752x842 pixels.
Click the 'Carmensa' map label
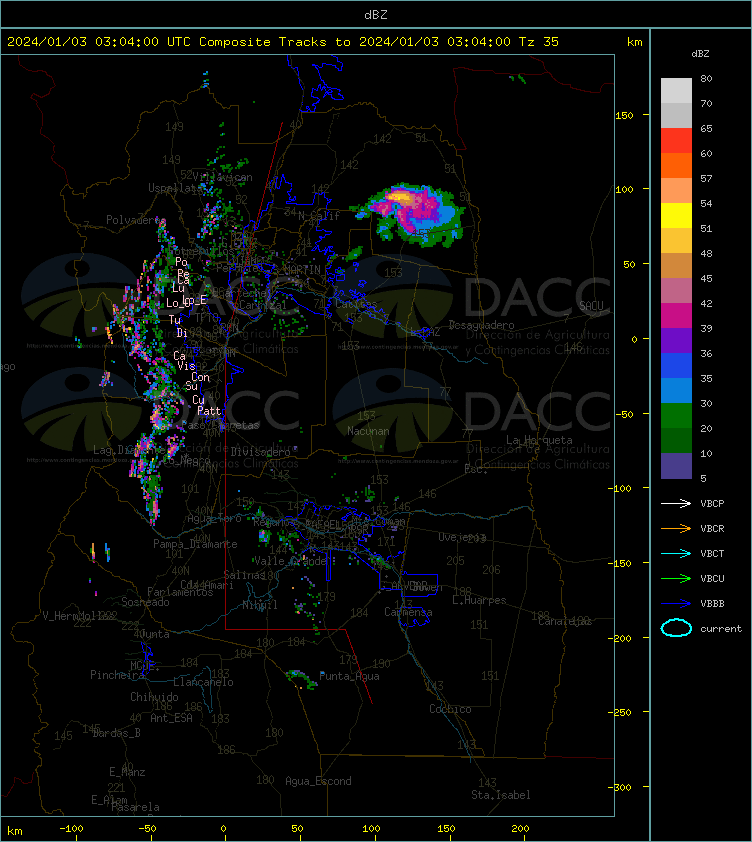(408, 612)
